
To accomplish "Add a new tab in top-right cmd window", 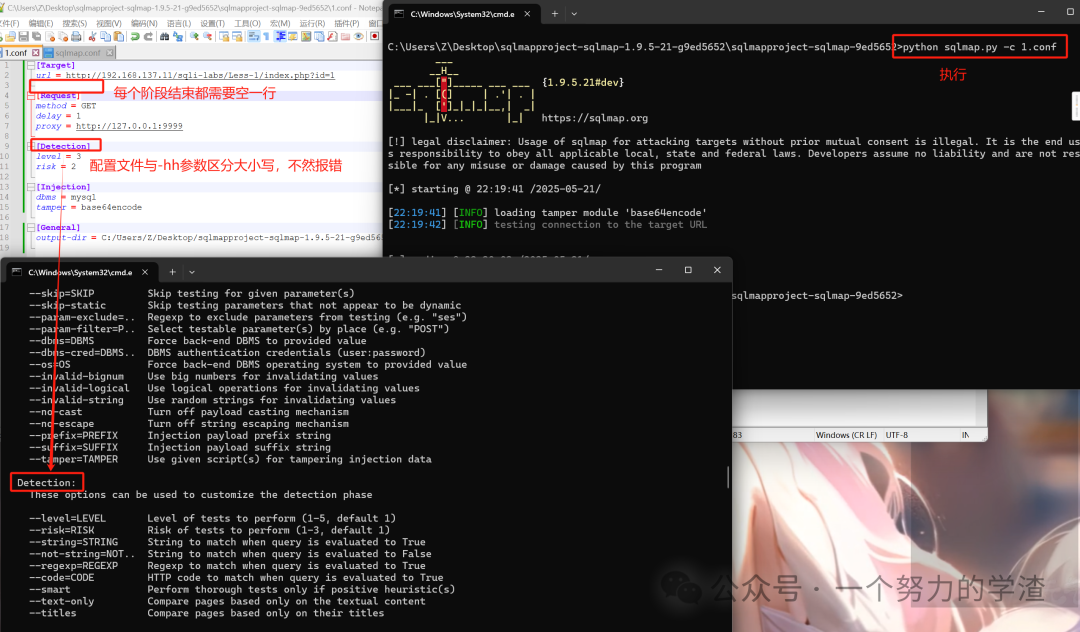I will click(554, 14).
